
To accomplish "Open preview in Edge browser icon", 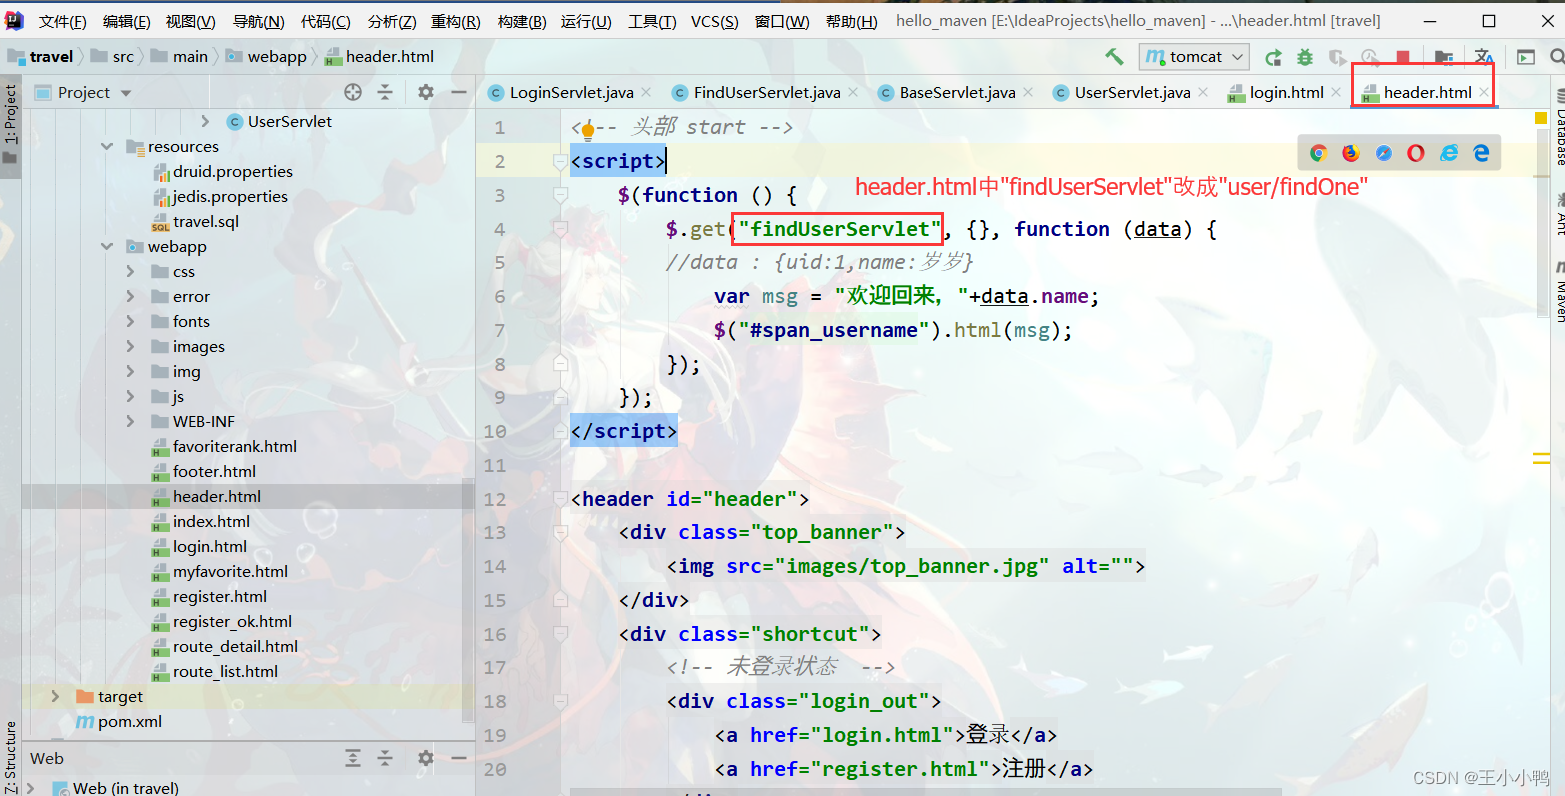I will click(x=1481, y=153).
